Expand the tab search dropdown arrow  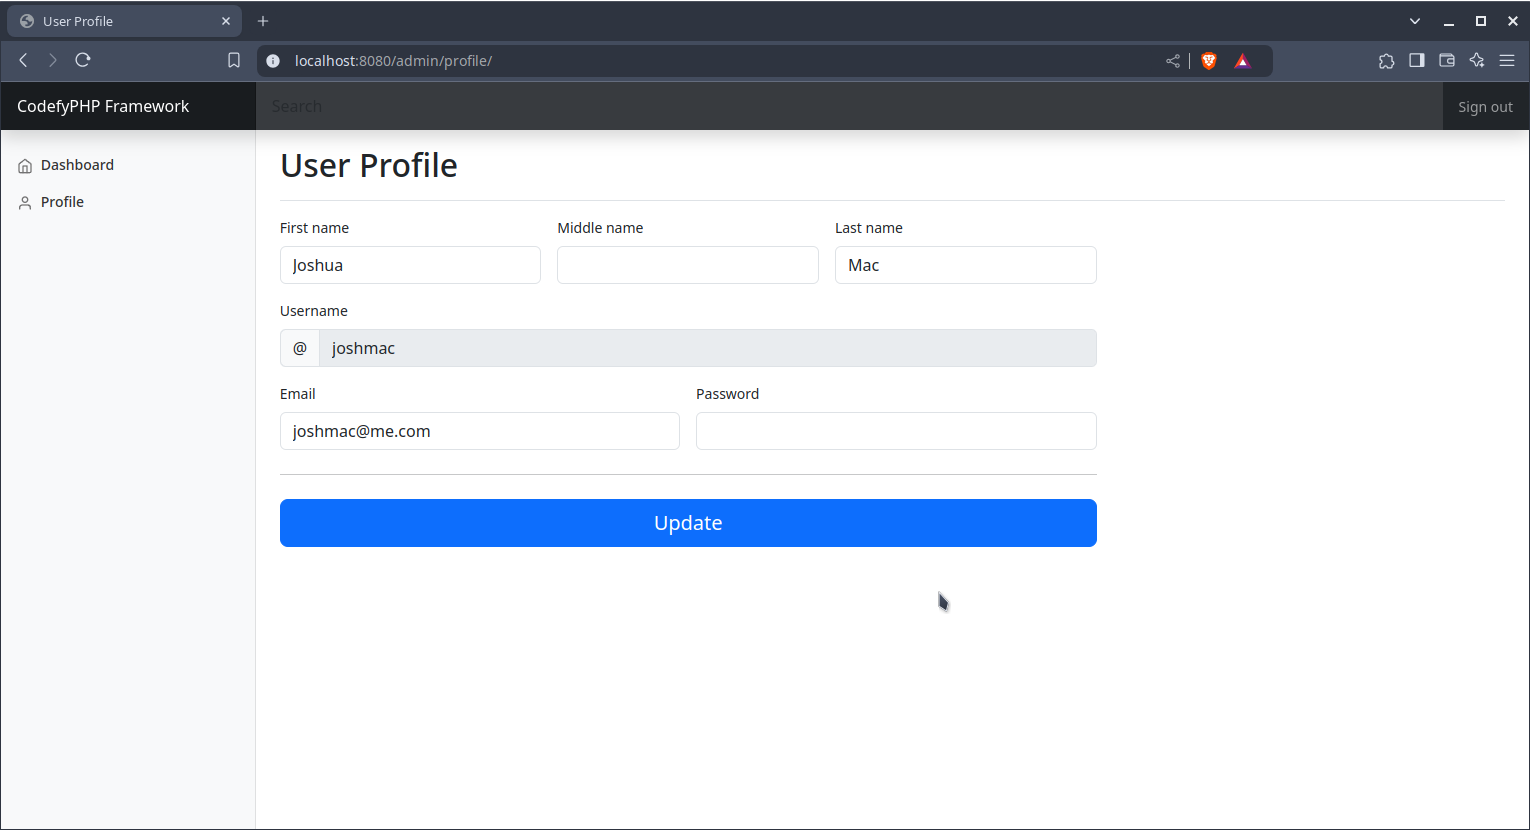pyautogui.click(x=1415, y=21)
